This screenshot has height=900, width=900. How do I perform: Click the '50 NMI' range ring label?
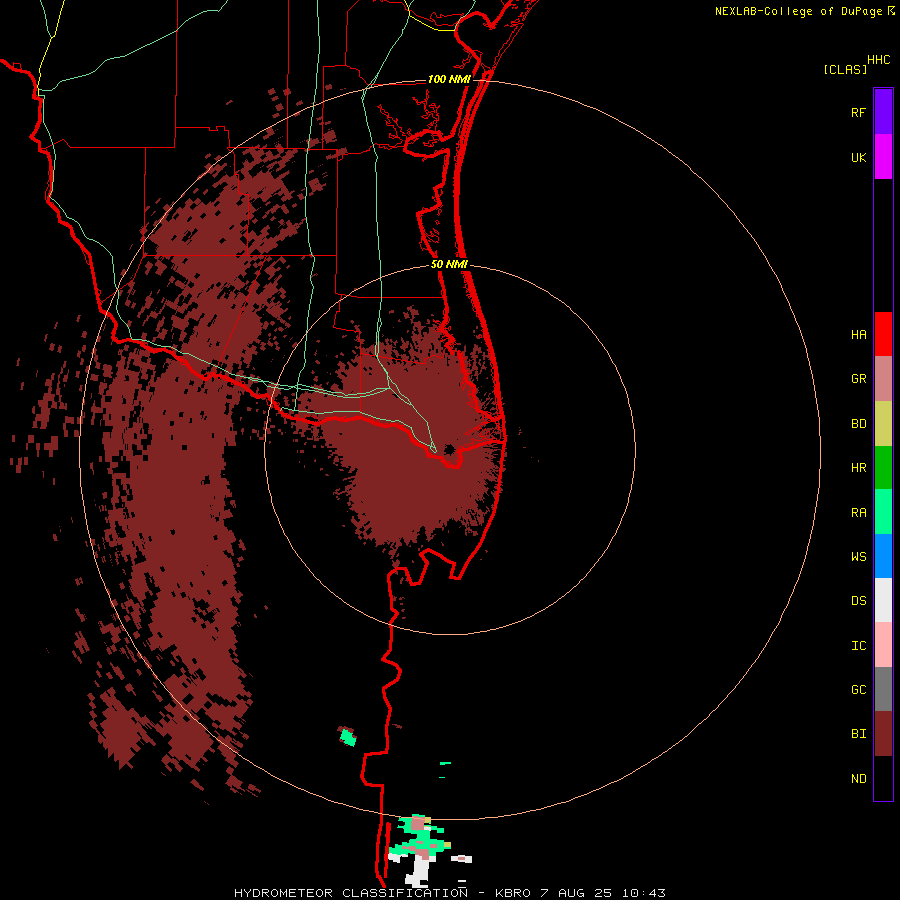pyautogui.click(x=449, y=264)
